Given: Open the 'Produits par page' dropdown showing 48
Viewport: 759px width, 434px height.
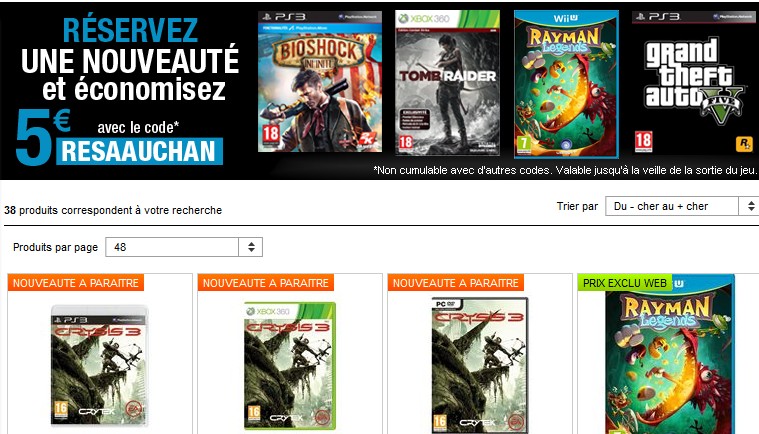Looking at the screenshot, I should pyautogui.click(x=184, y=247).
